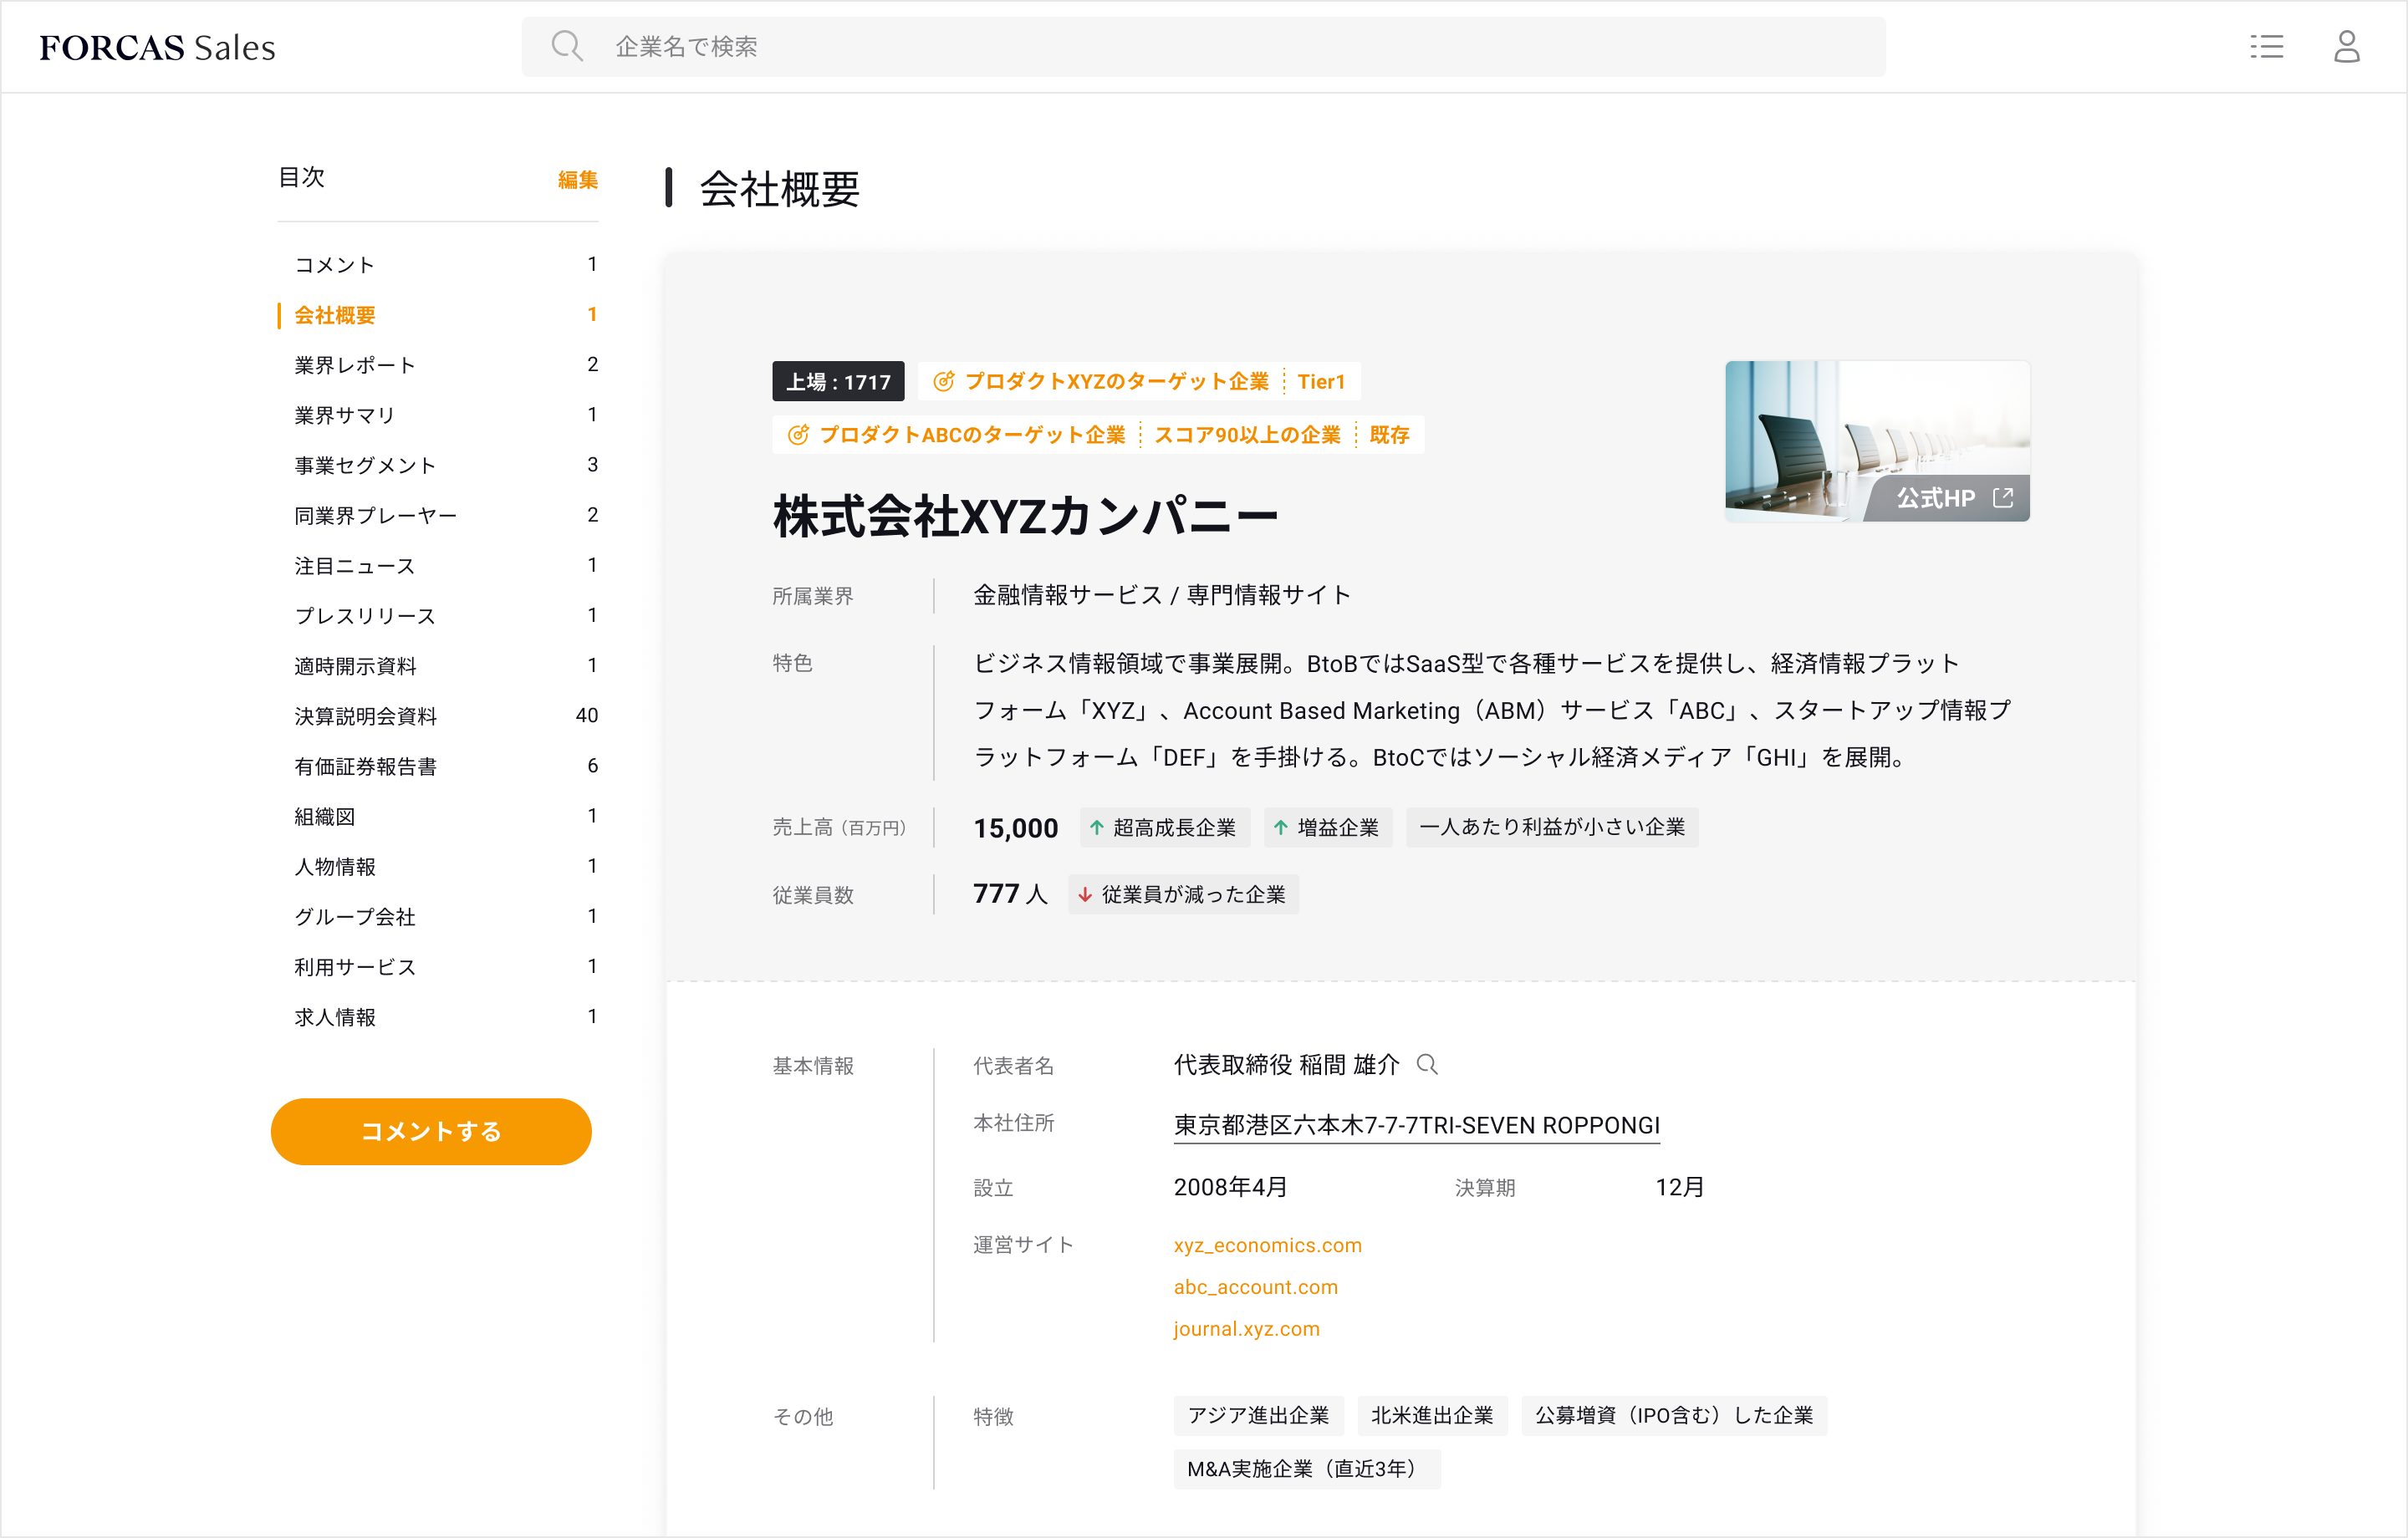Open the xyz_economics.com link
Viewport: 2408px width, 1538px height.
point(1267,1245)
